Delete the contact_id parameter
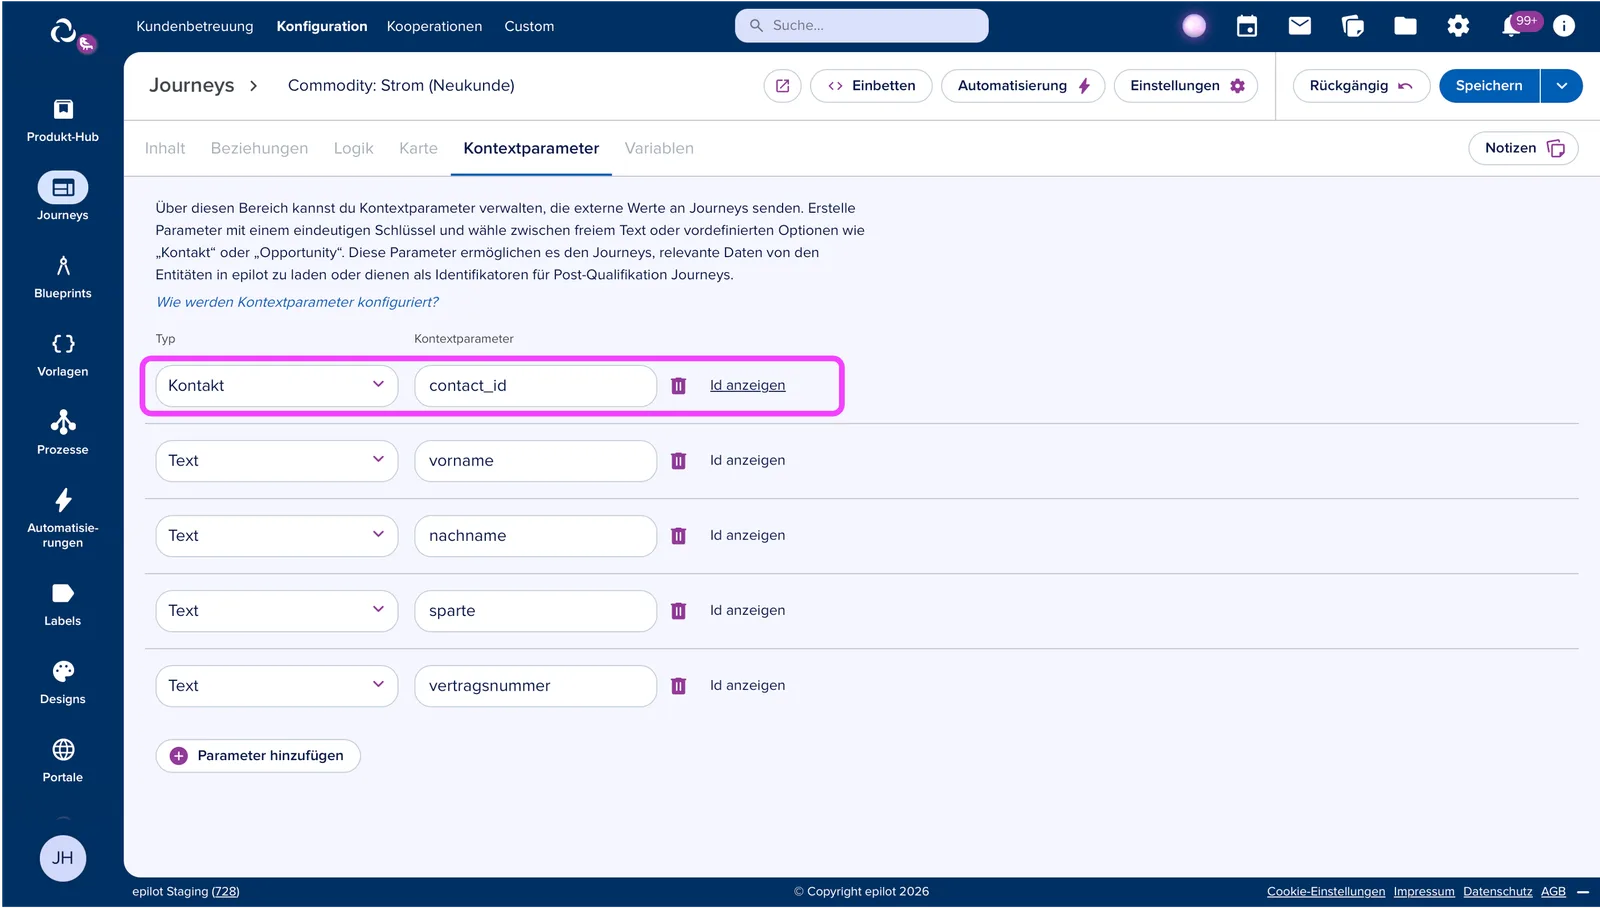Viewport: 1600px width, 909px height. (679, 386)
